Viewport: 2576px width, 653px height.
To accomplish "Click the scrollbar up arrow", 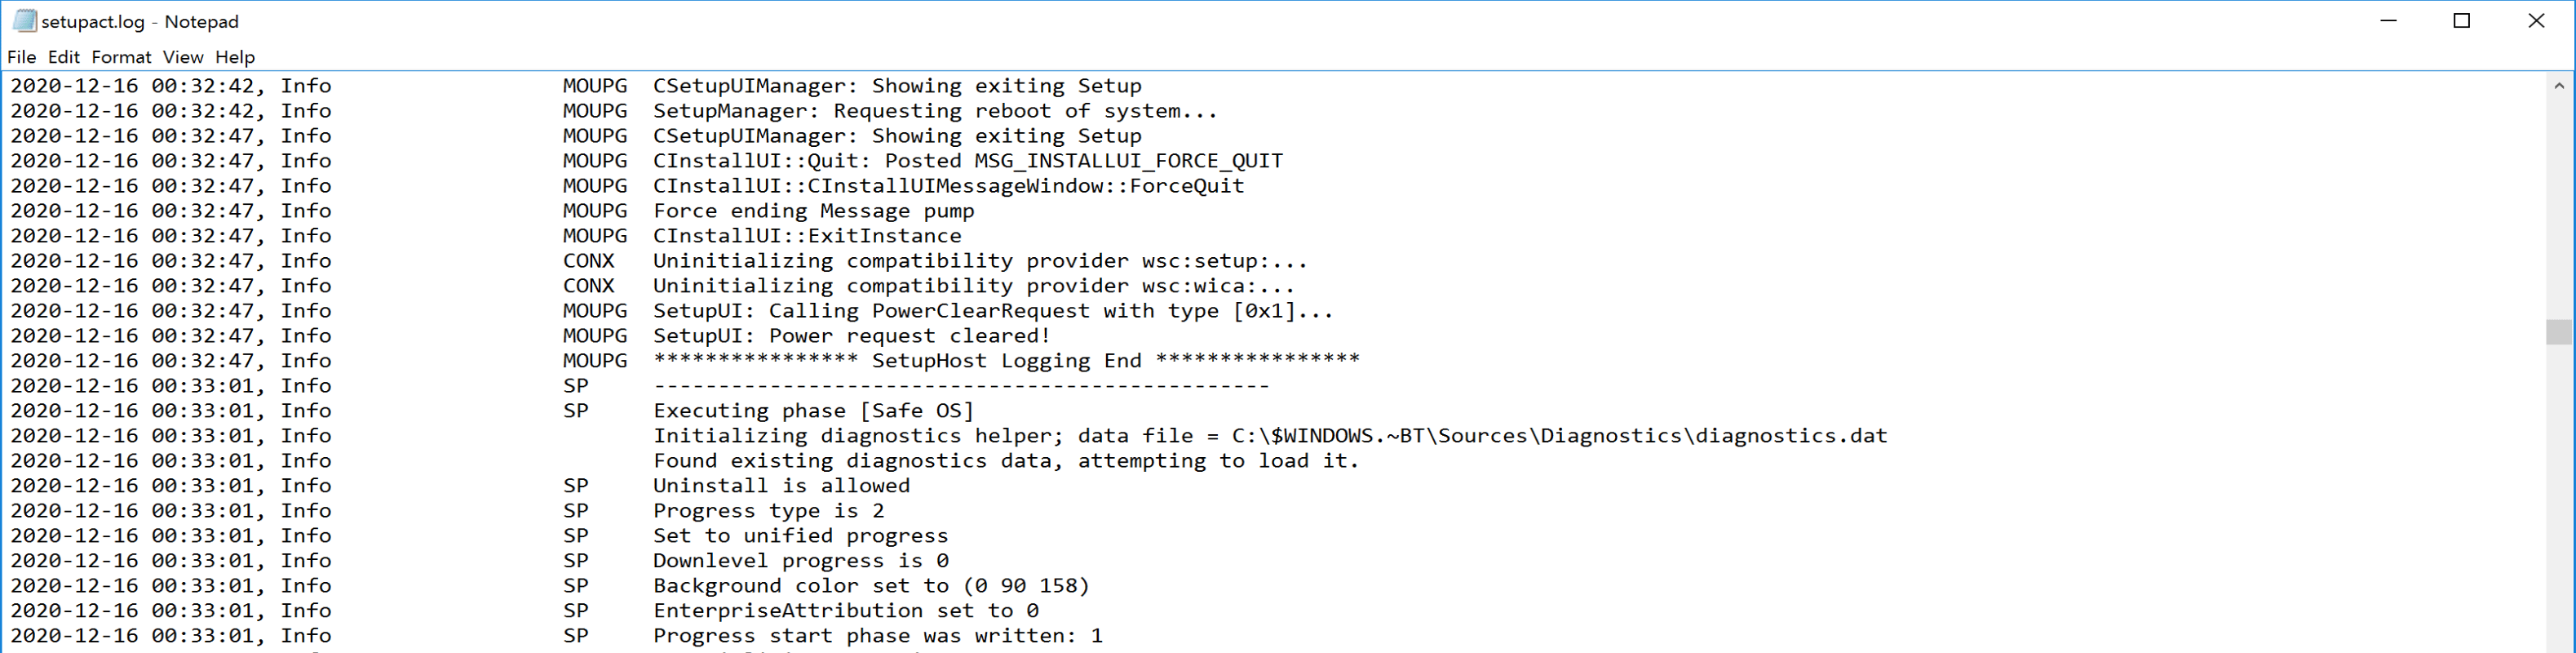I will [2560, 85].
